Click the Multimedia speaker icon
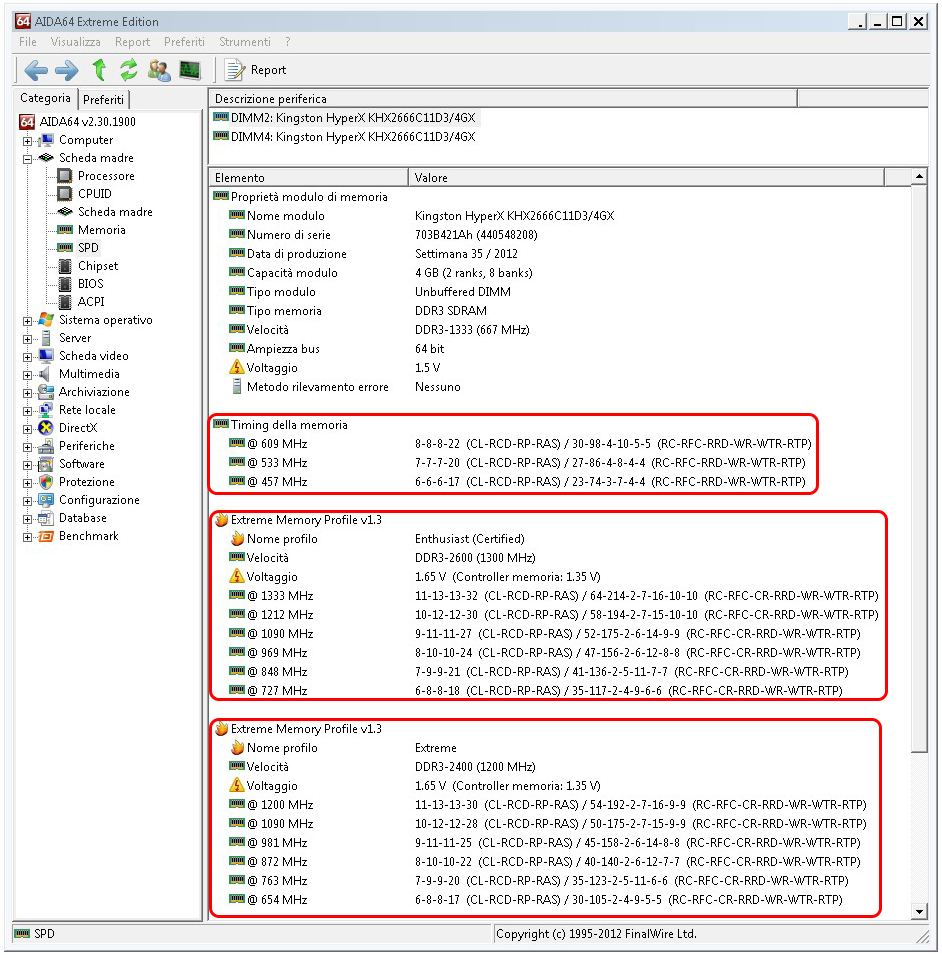Screen dimensions: 942x958 point(45,374)
